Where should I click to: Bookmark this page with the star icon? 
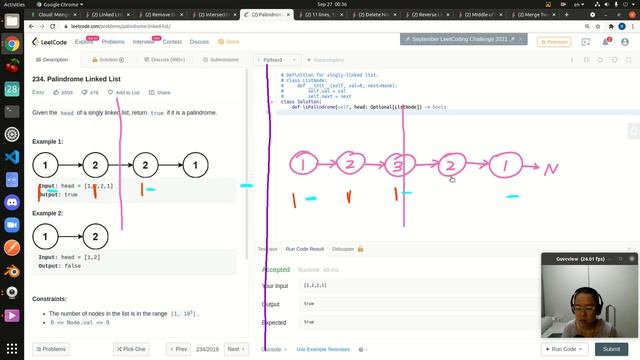[598, 26]
